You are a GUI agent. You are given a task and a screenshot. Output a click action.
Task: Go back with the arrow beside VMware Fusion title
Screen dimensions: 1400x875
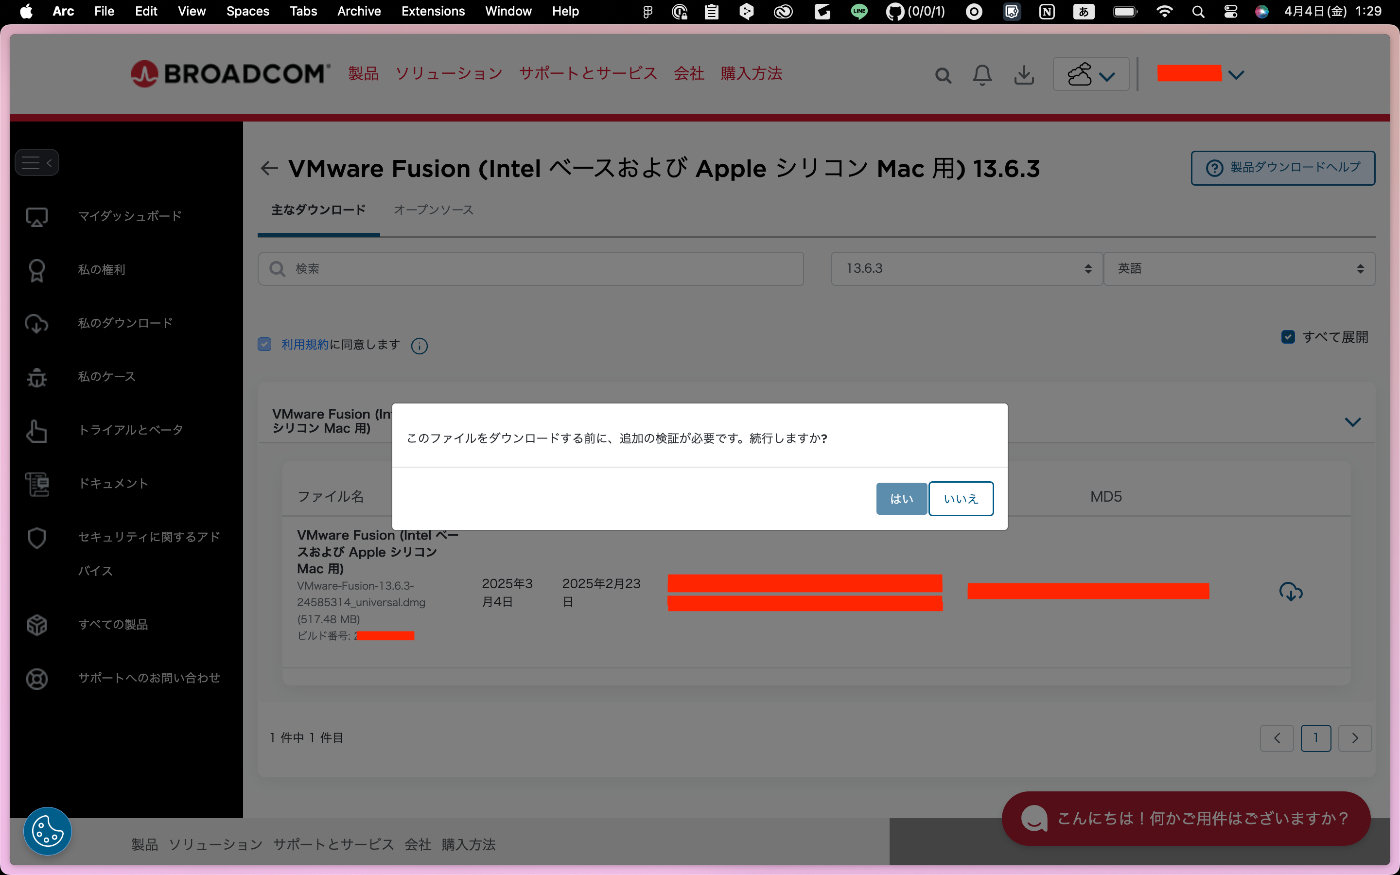click(x=269, y=168)
